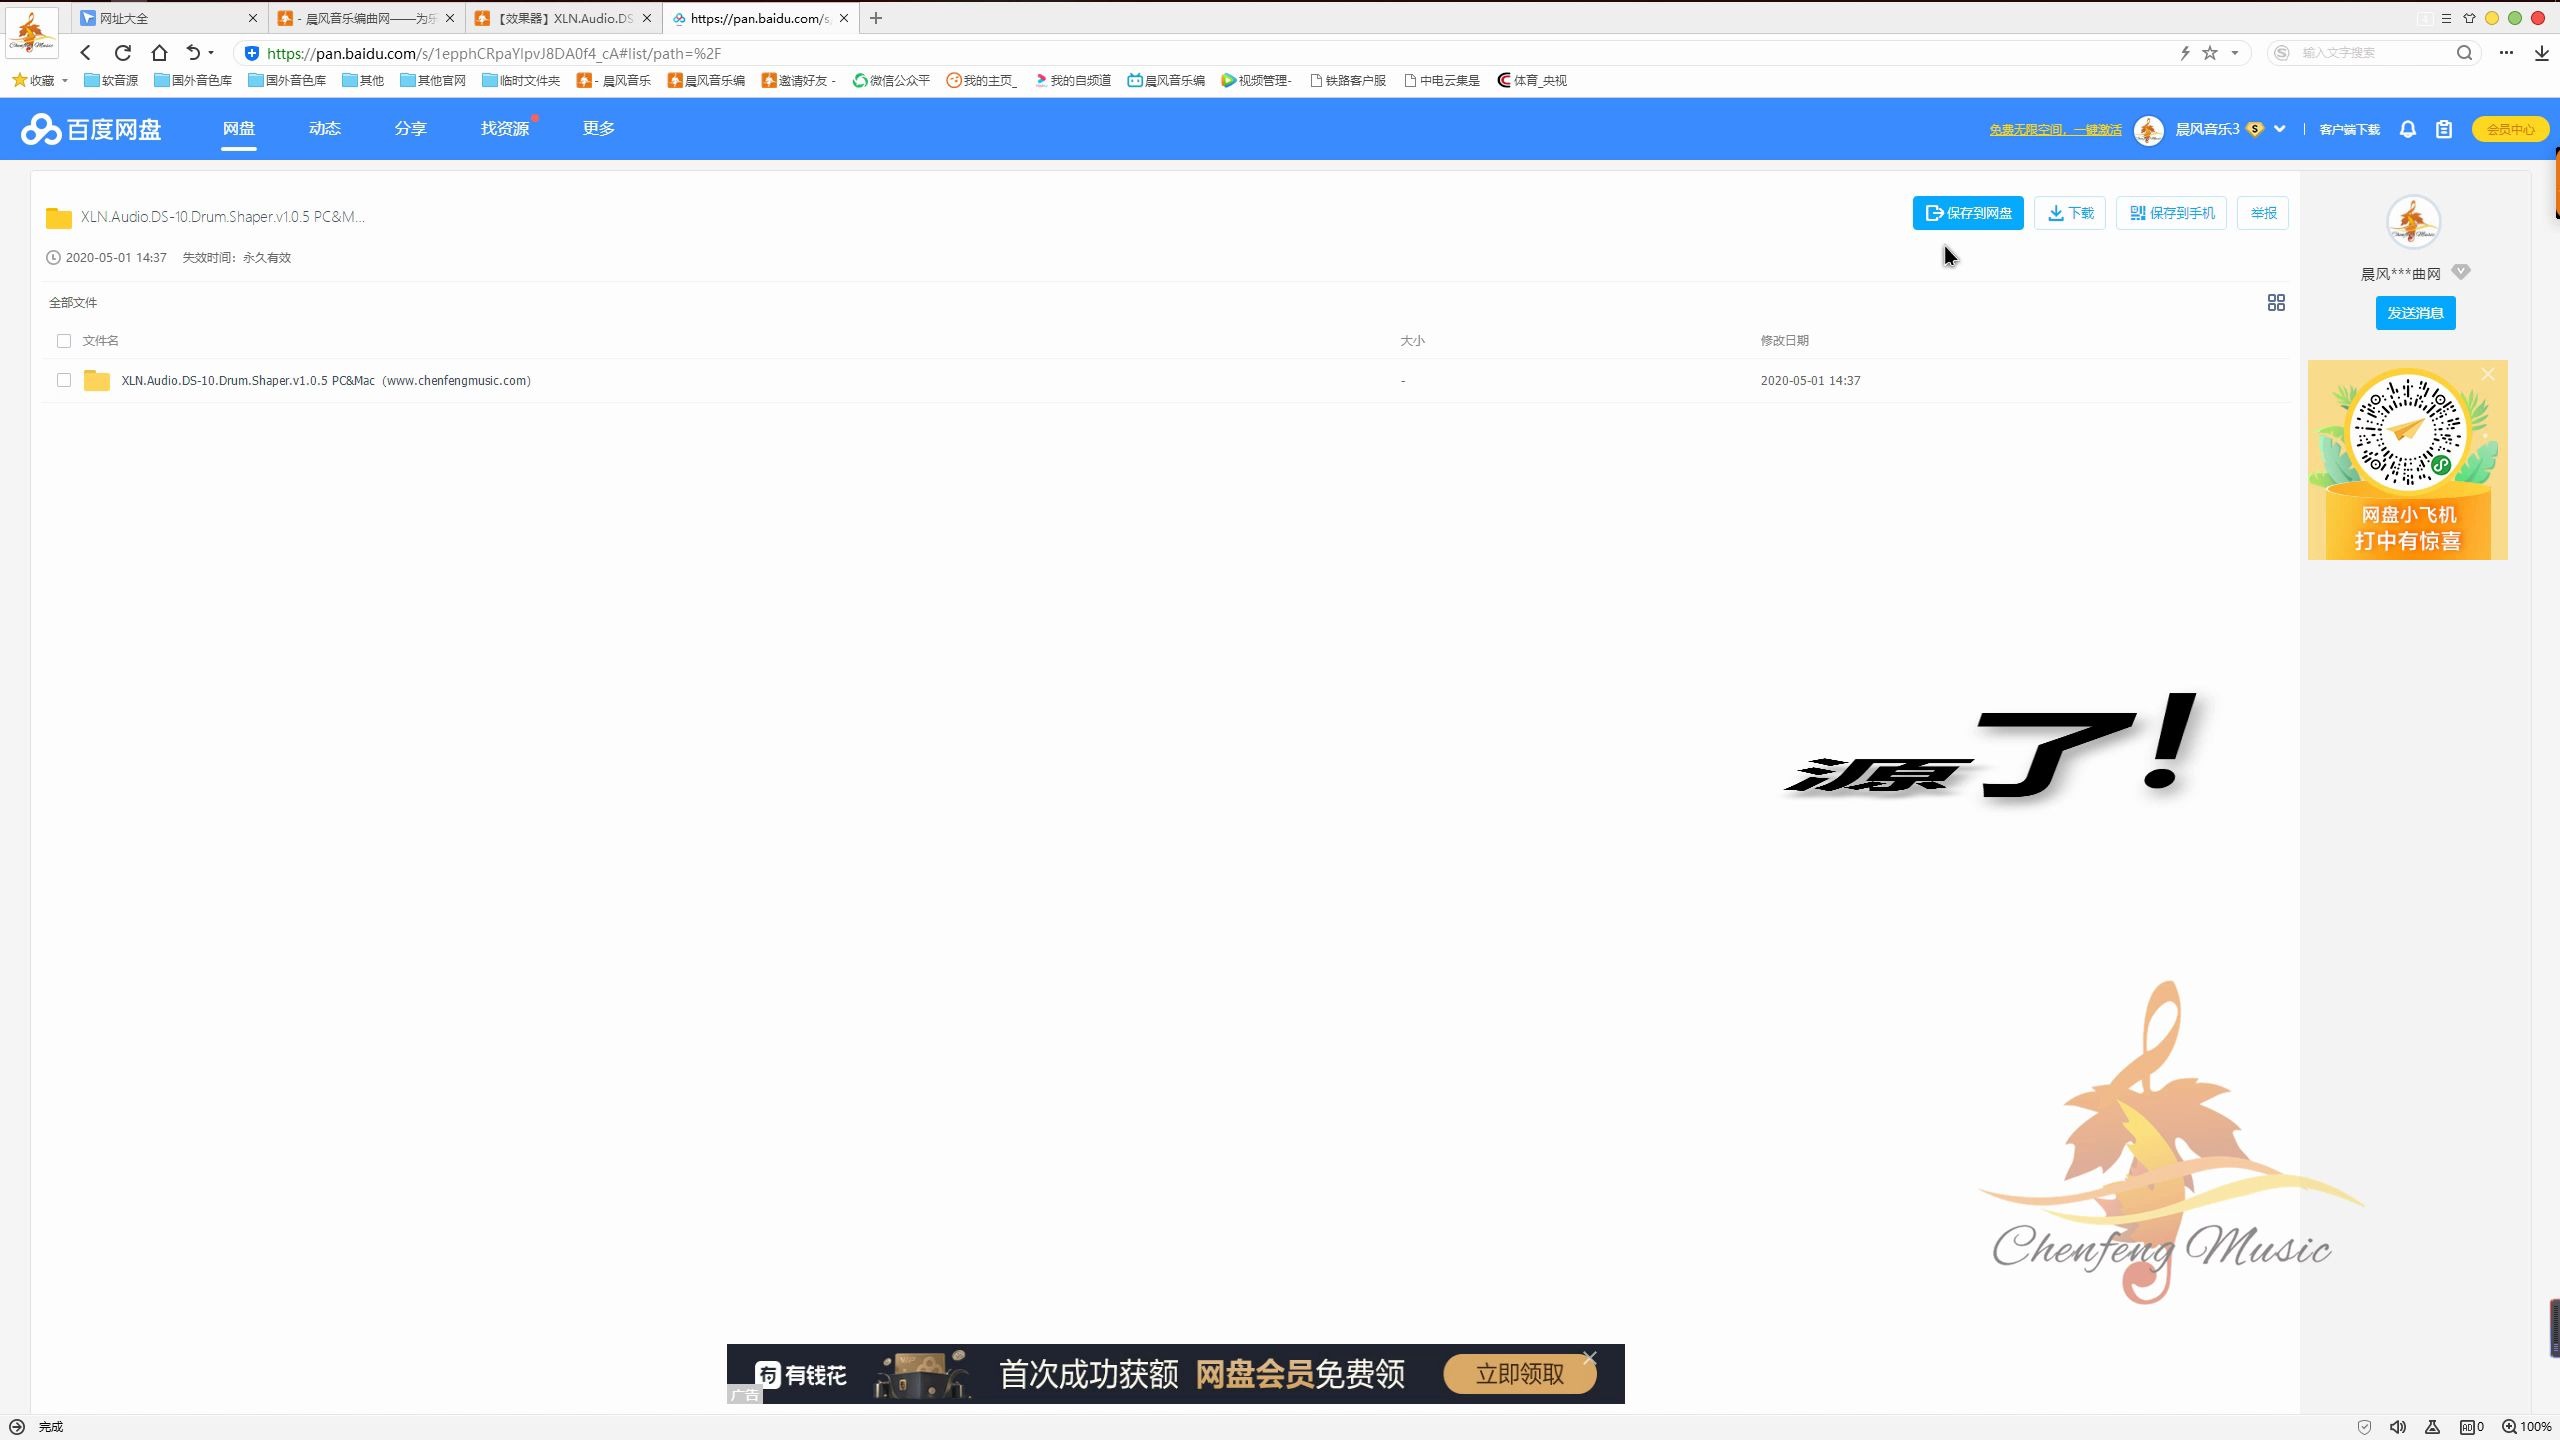Image resolution: width=2560 pixels, height=1440 pixels.
Task: Select all files checkbox next to 文件名
Action: pos(64,341)
